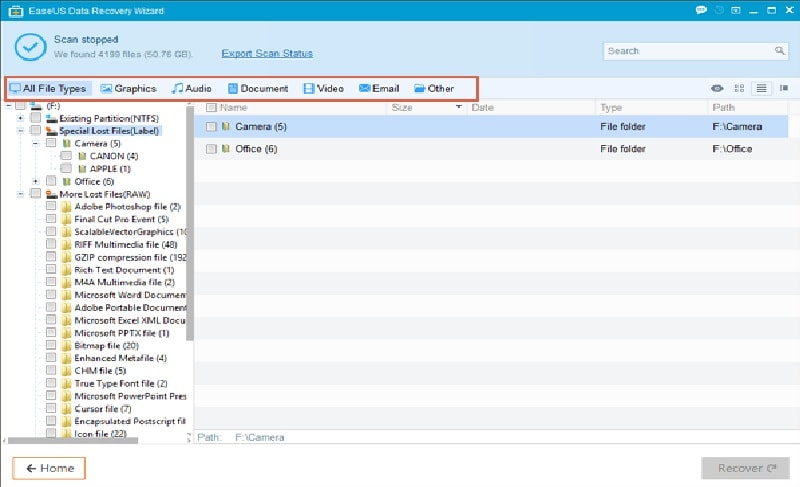Click the Size column sort arrow
Image resolution: width=800 pixels, height=487 pixels.
pos(458,107)
